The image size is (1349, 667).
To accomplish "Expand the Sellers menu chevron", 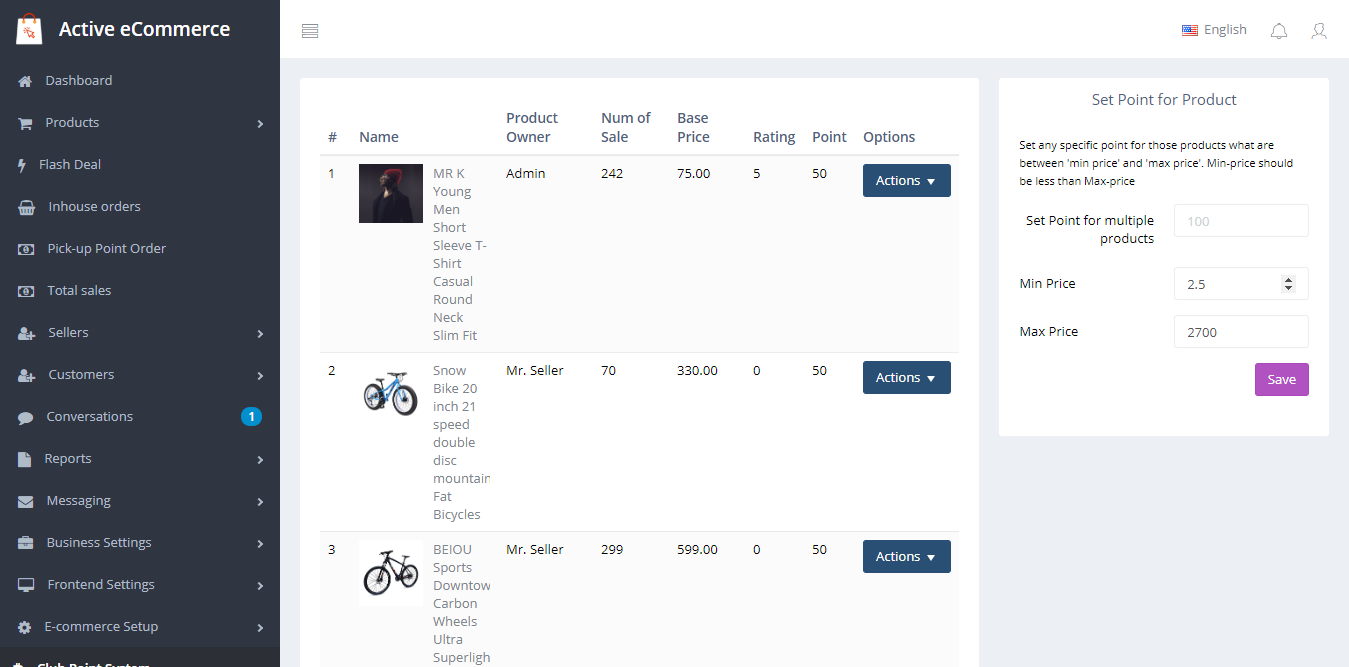I will click(x=260, y=333).
